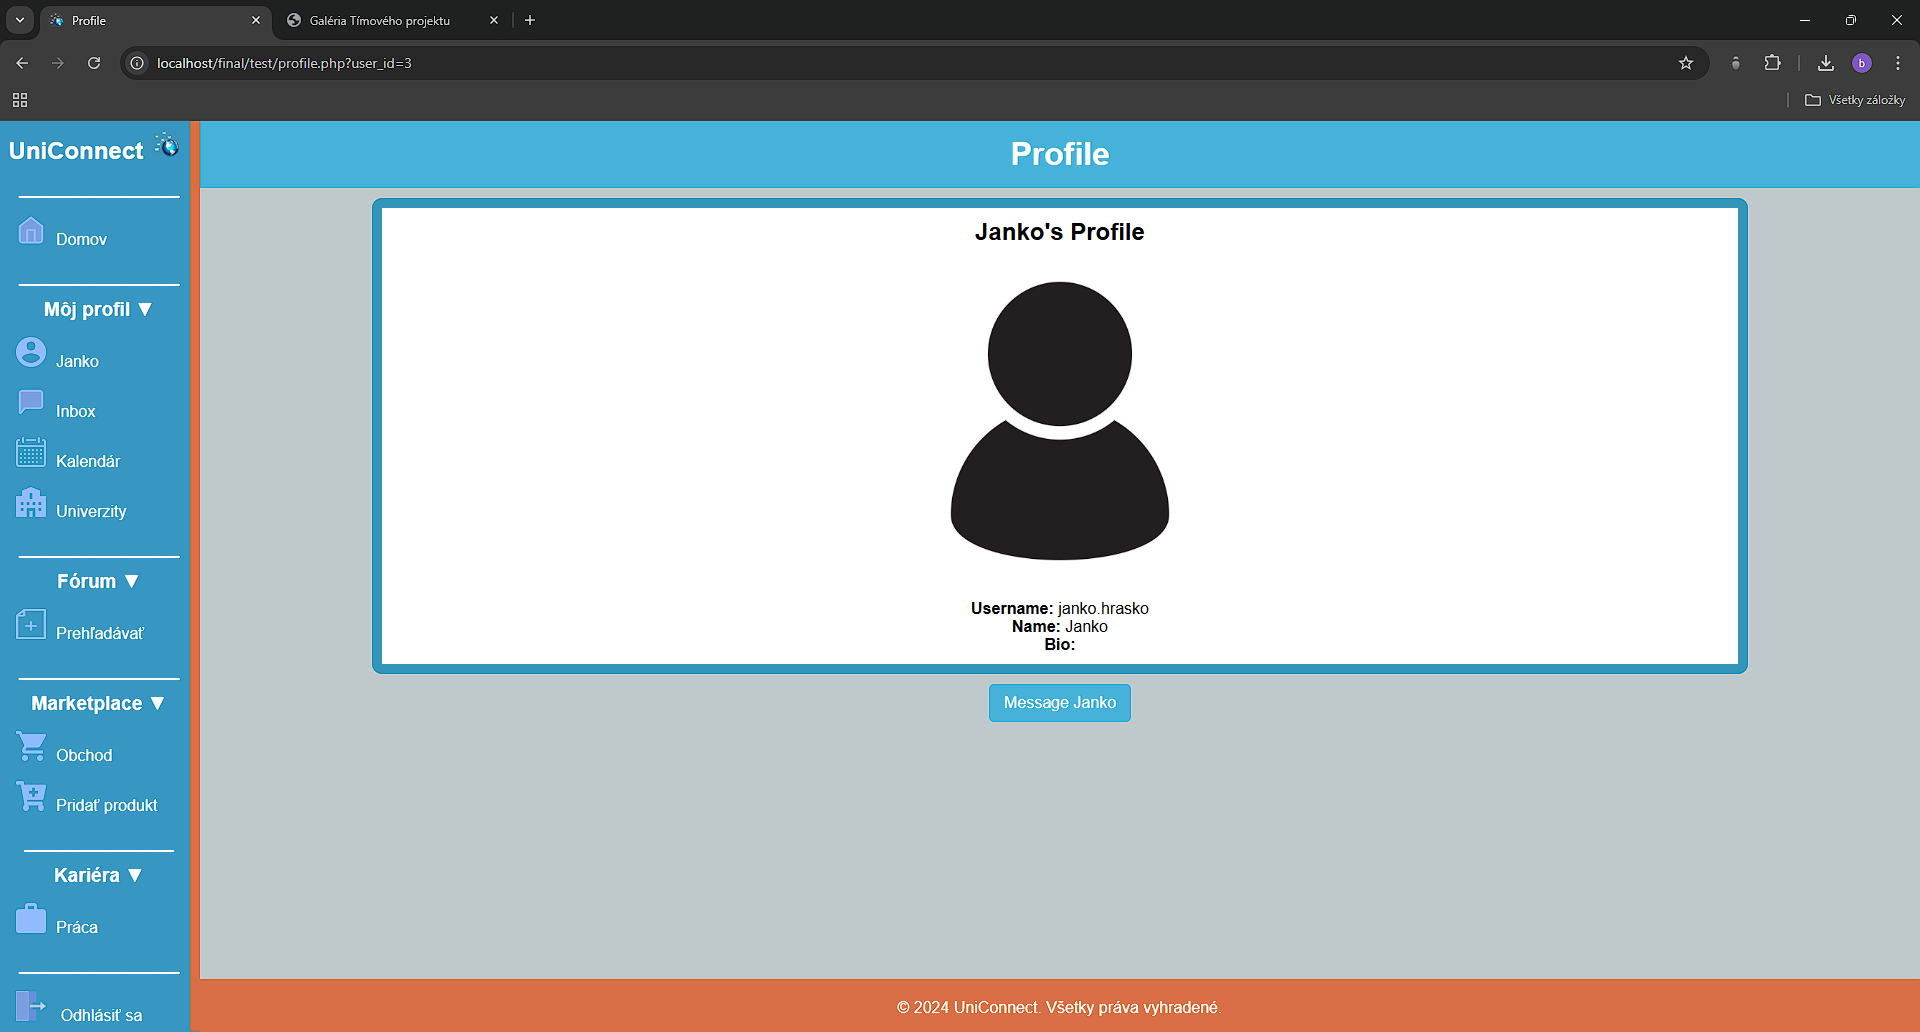This screenshot has width=1920, height=1032.
Task: Click Janko's profile picture
Action: [x=1060, y=421]
